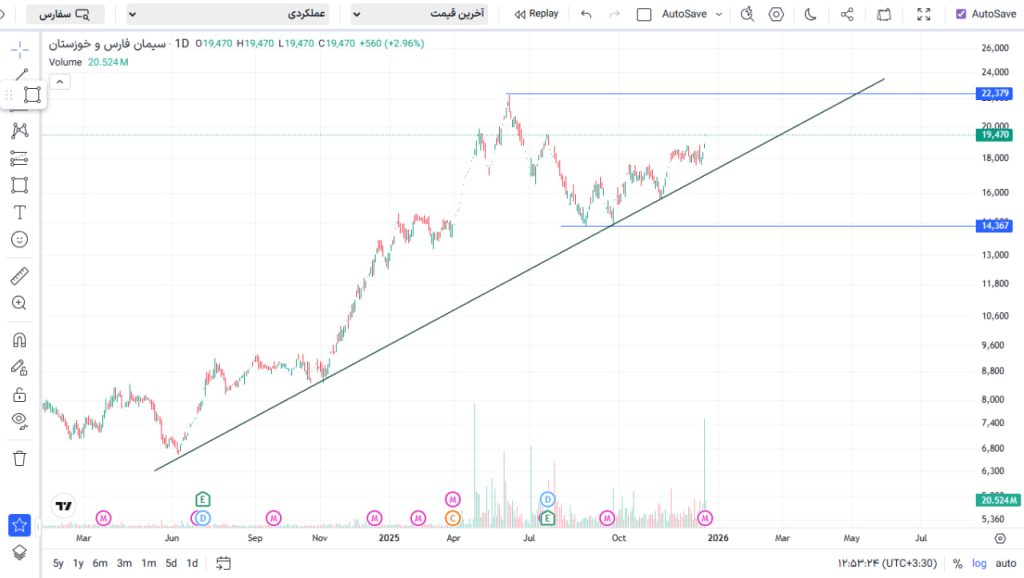Take a chart snapshot with camera icon

point(883,14)
